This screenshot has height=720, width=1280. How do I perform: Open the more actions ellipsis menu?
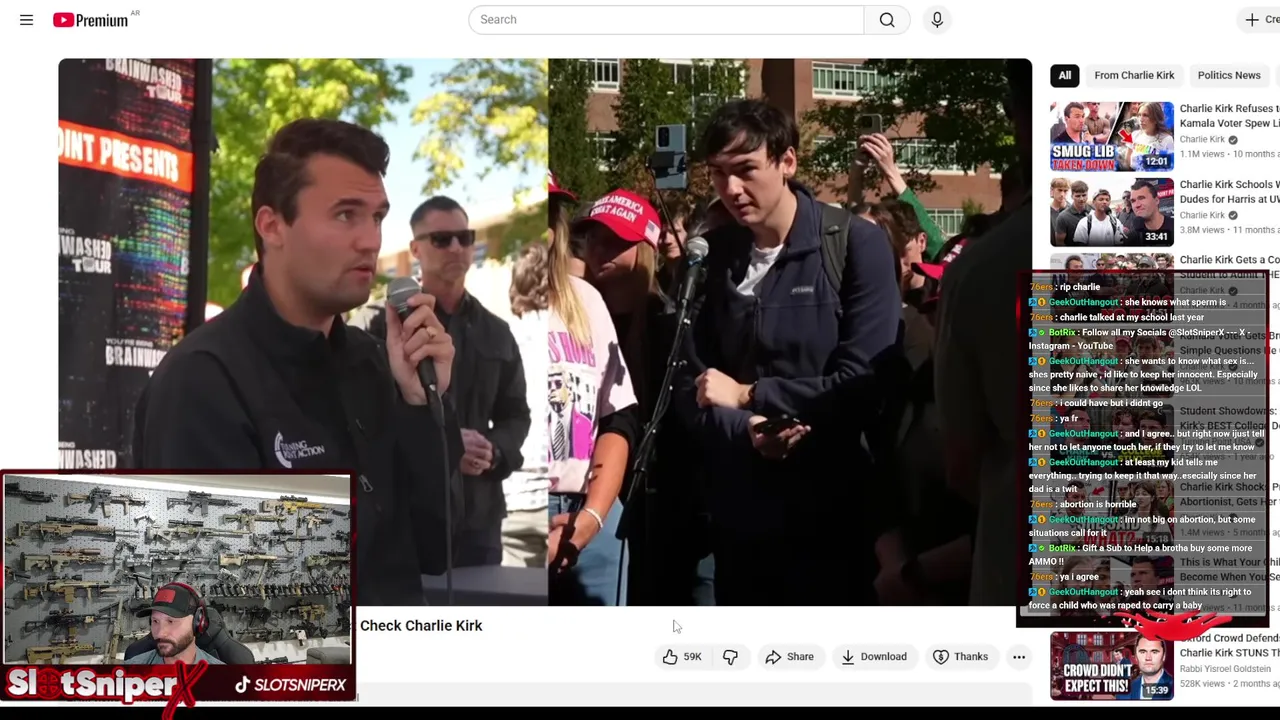pos(1019,657)
